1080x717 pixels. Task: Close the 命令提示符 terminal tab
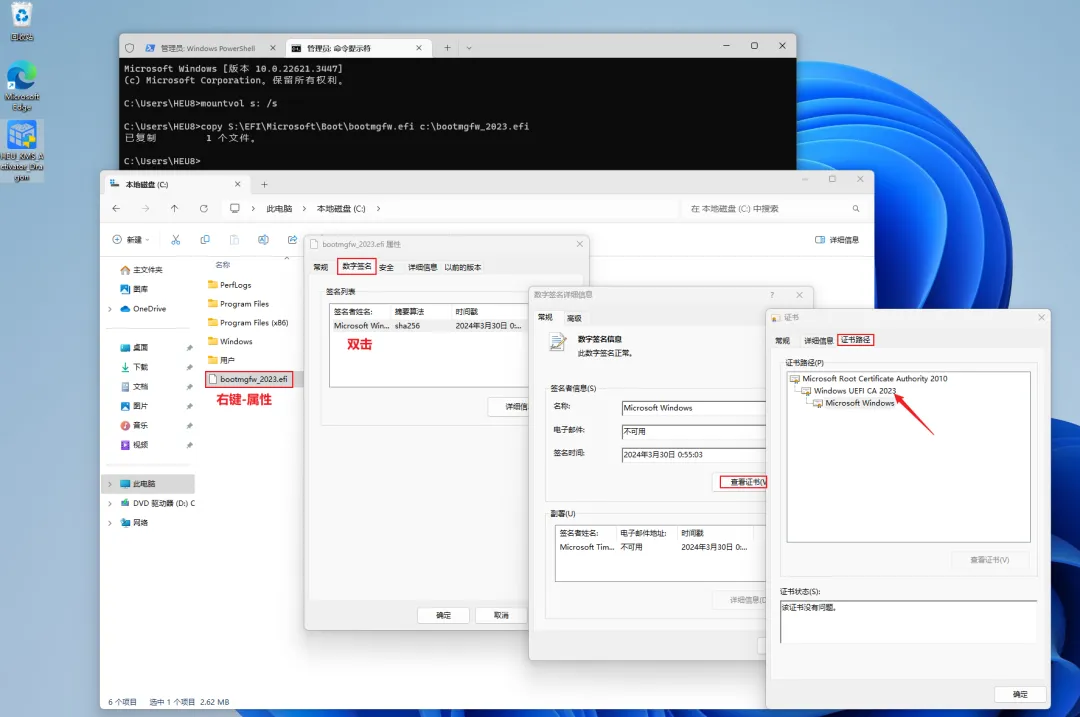pyautogui.click(x=419, y=48)
